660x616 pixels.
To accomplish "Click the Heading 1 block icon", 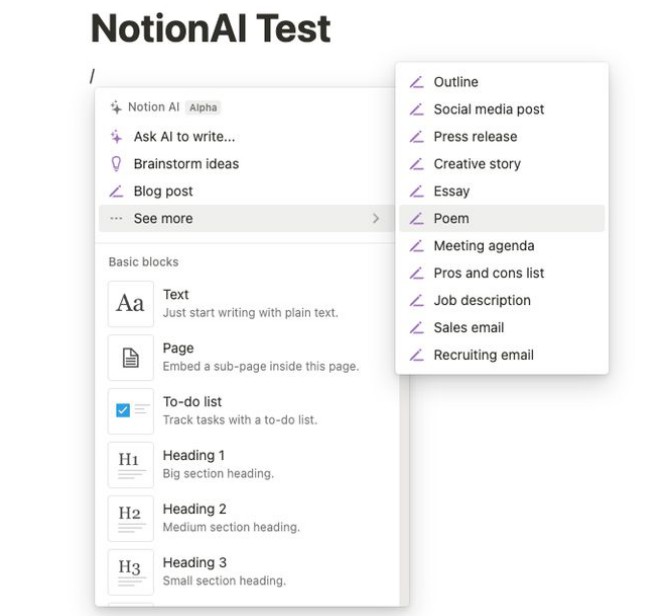I will coord(130,464).
